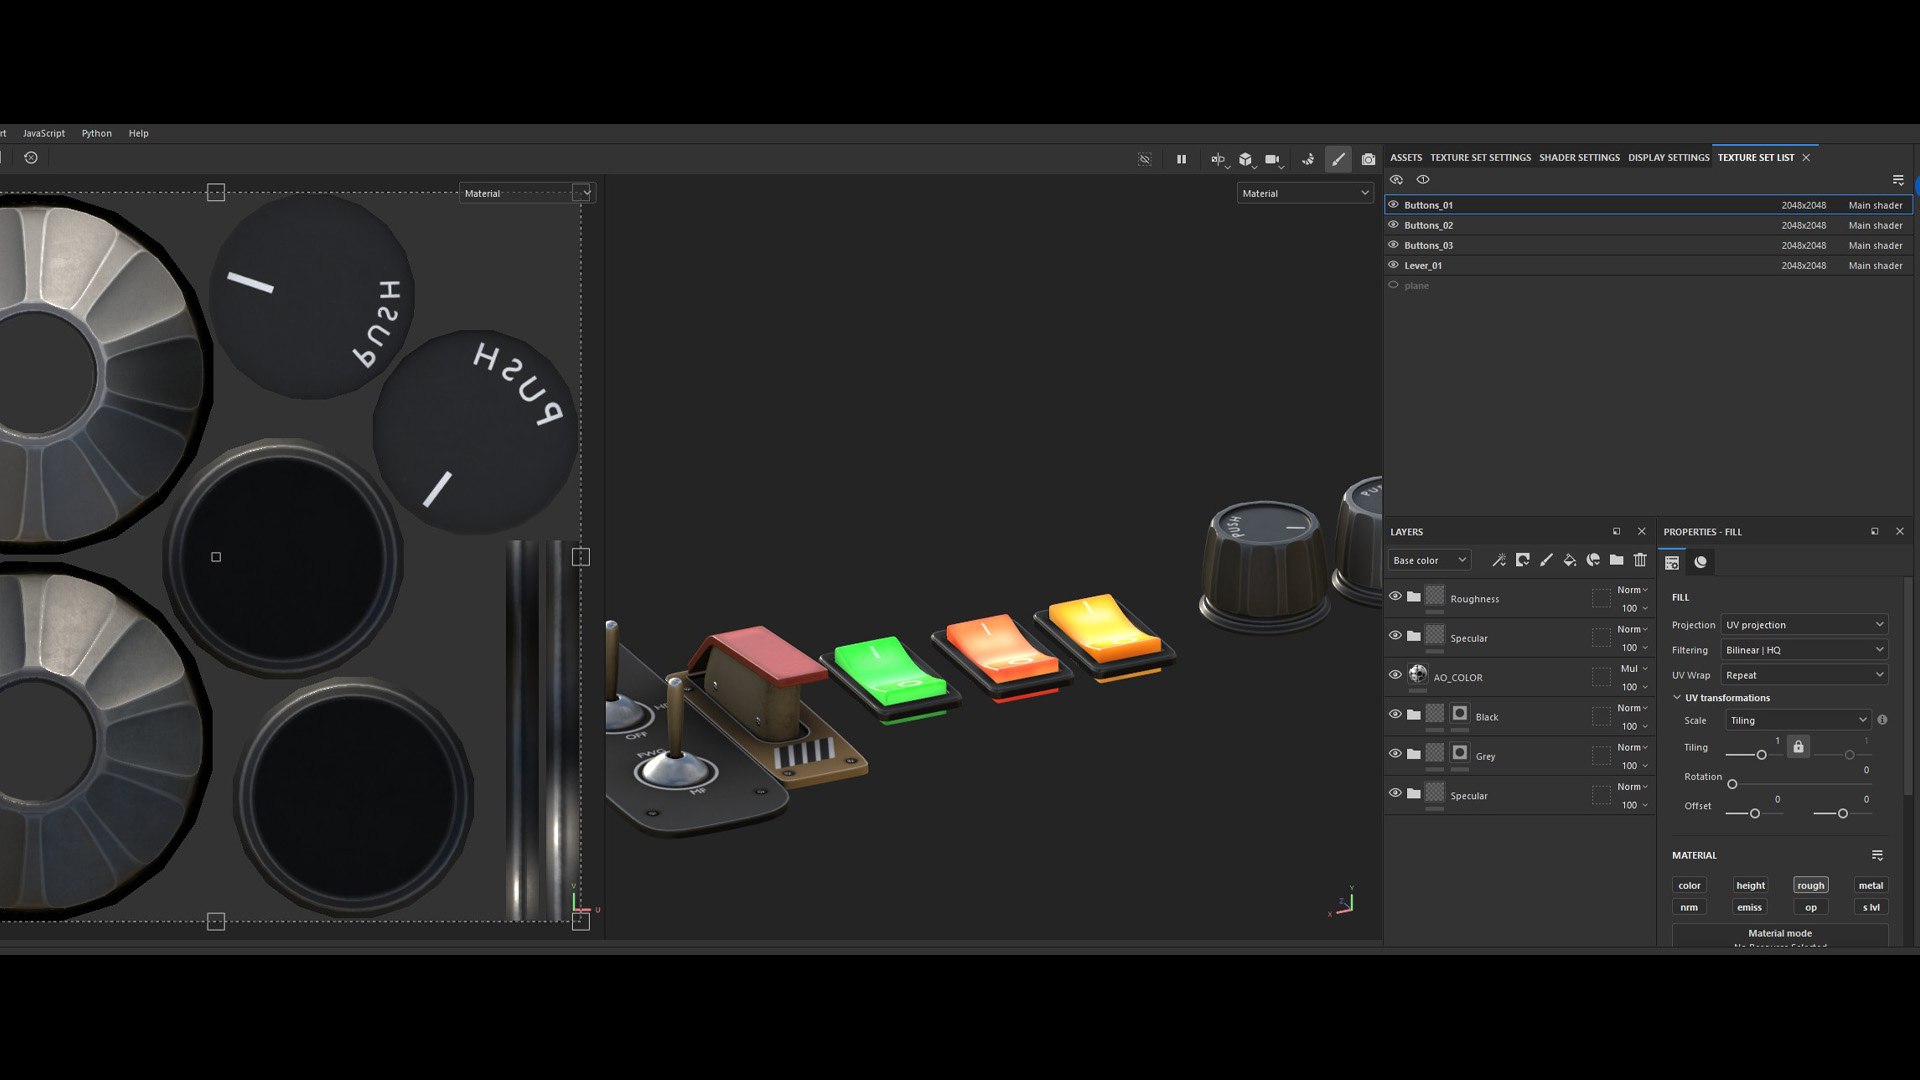Viewport: 1920px width, 1080px height.
Task: Click the pause rendering icon
Action: pyautogui.click(x=1181, y=159)
